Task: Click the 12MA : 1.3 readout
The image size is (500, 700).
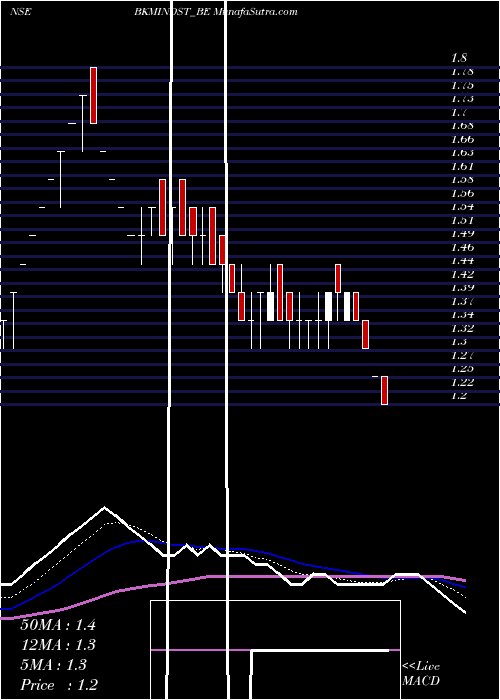Action: pos(58,645)
